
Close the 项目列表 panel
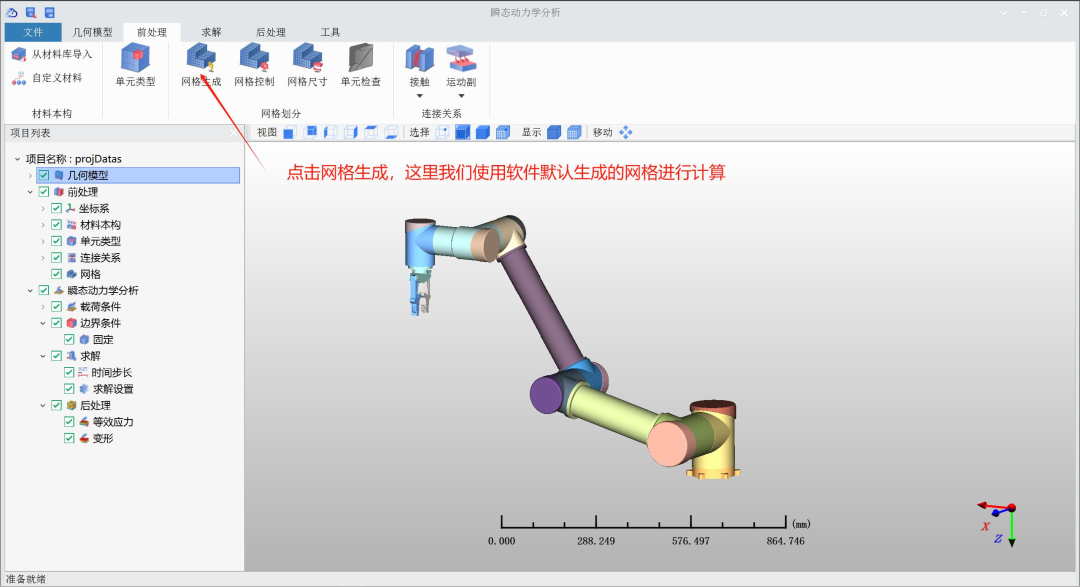[234, 132]
